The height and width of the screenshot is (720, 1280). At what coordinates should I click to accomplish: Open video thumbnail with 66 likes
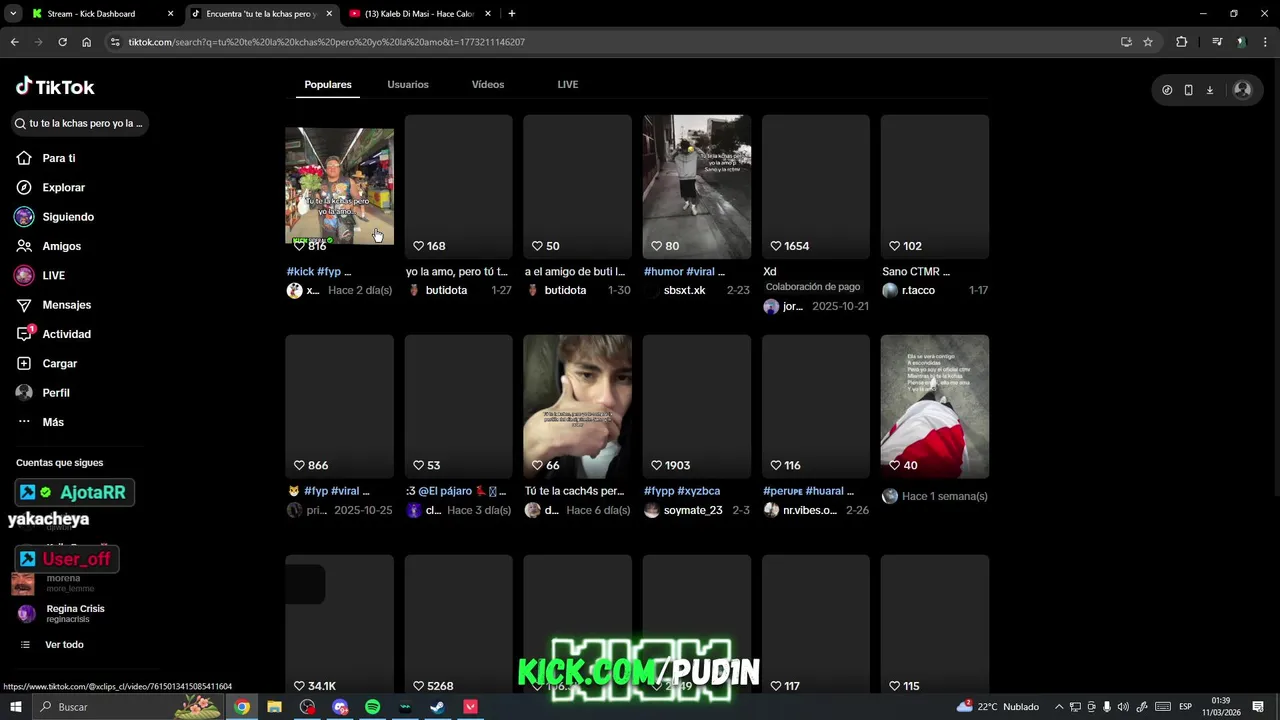tap(578, 407)
